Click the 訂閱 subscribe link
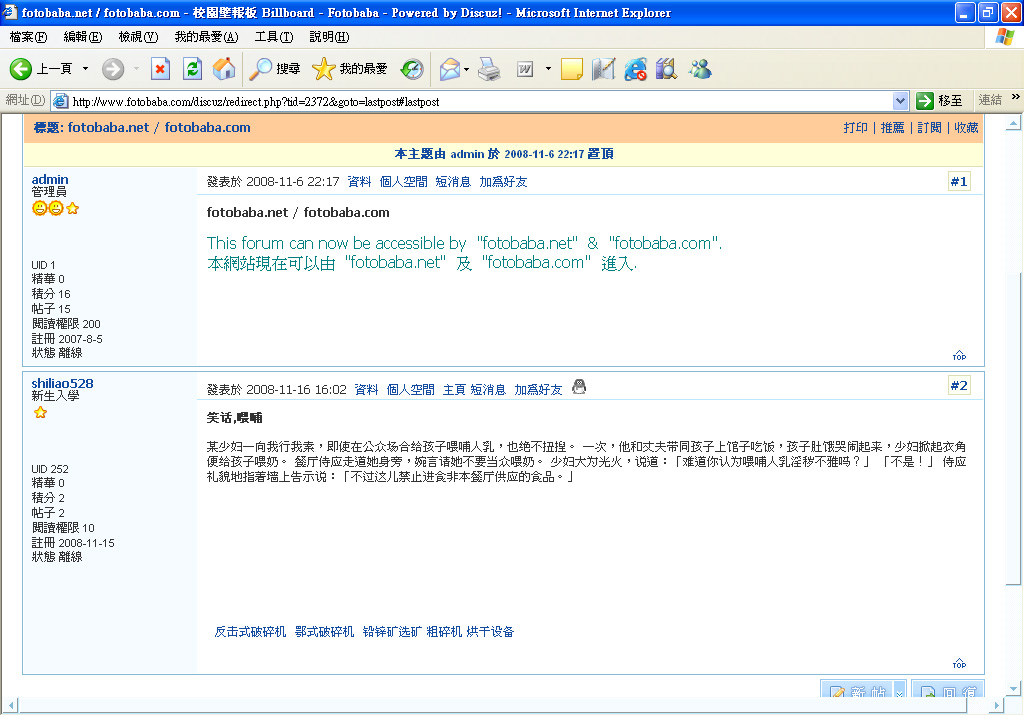 (x=929, y=127)
